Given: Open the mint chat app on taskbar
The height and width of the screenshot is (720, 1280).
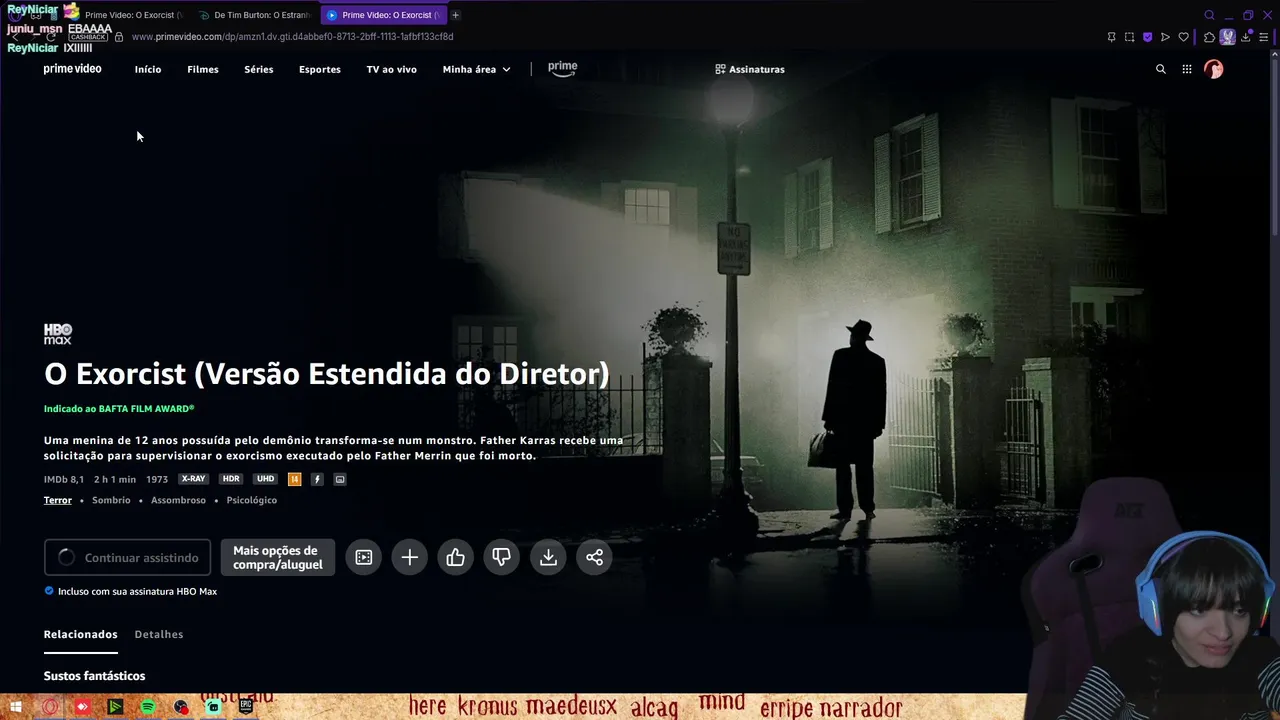Looking at the screenshot, I should [213, 707].
